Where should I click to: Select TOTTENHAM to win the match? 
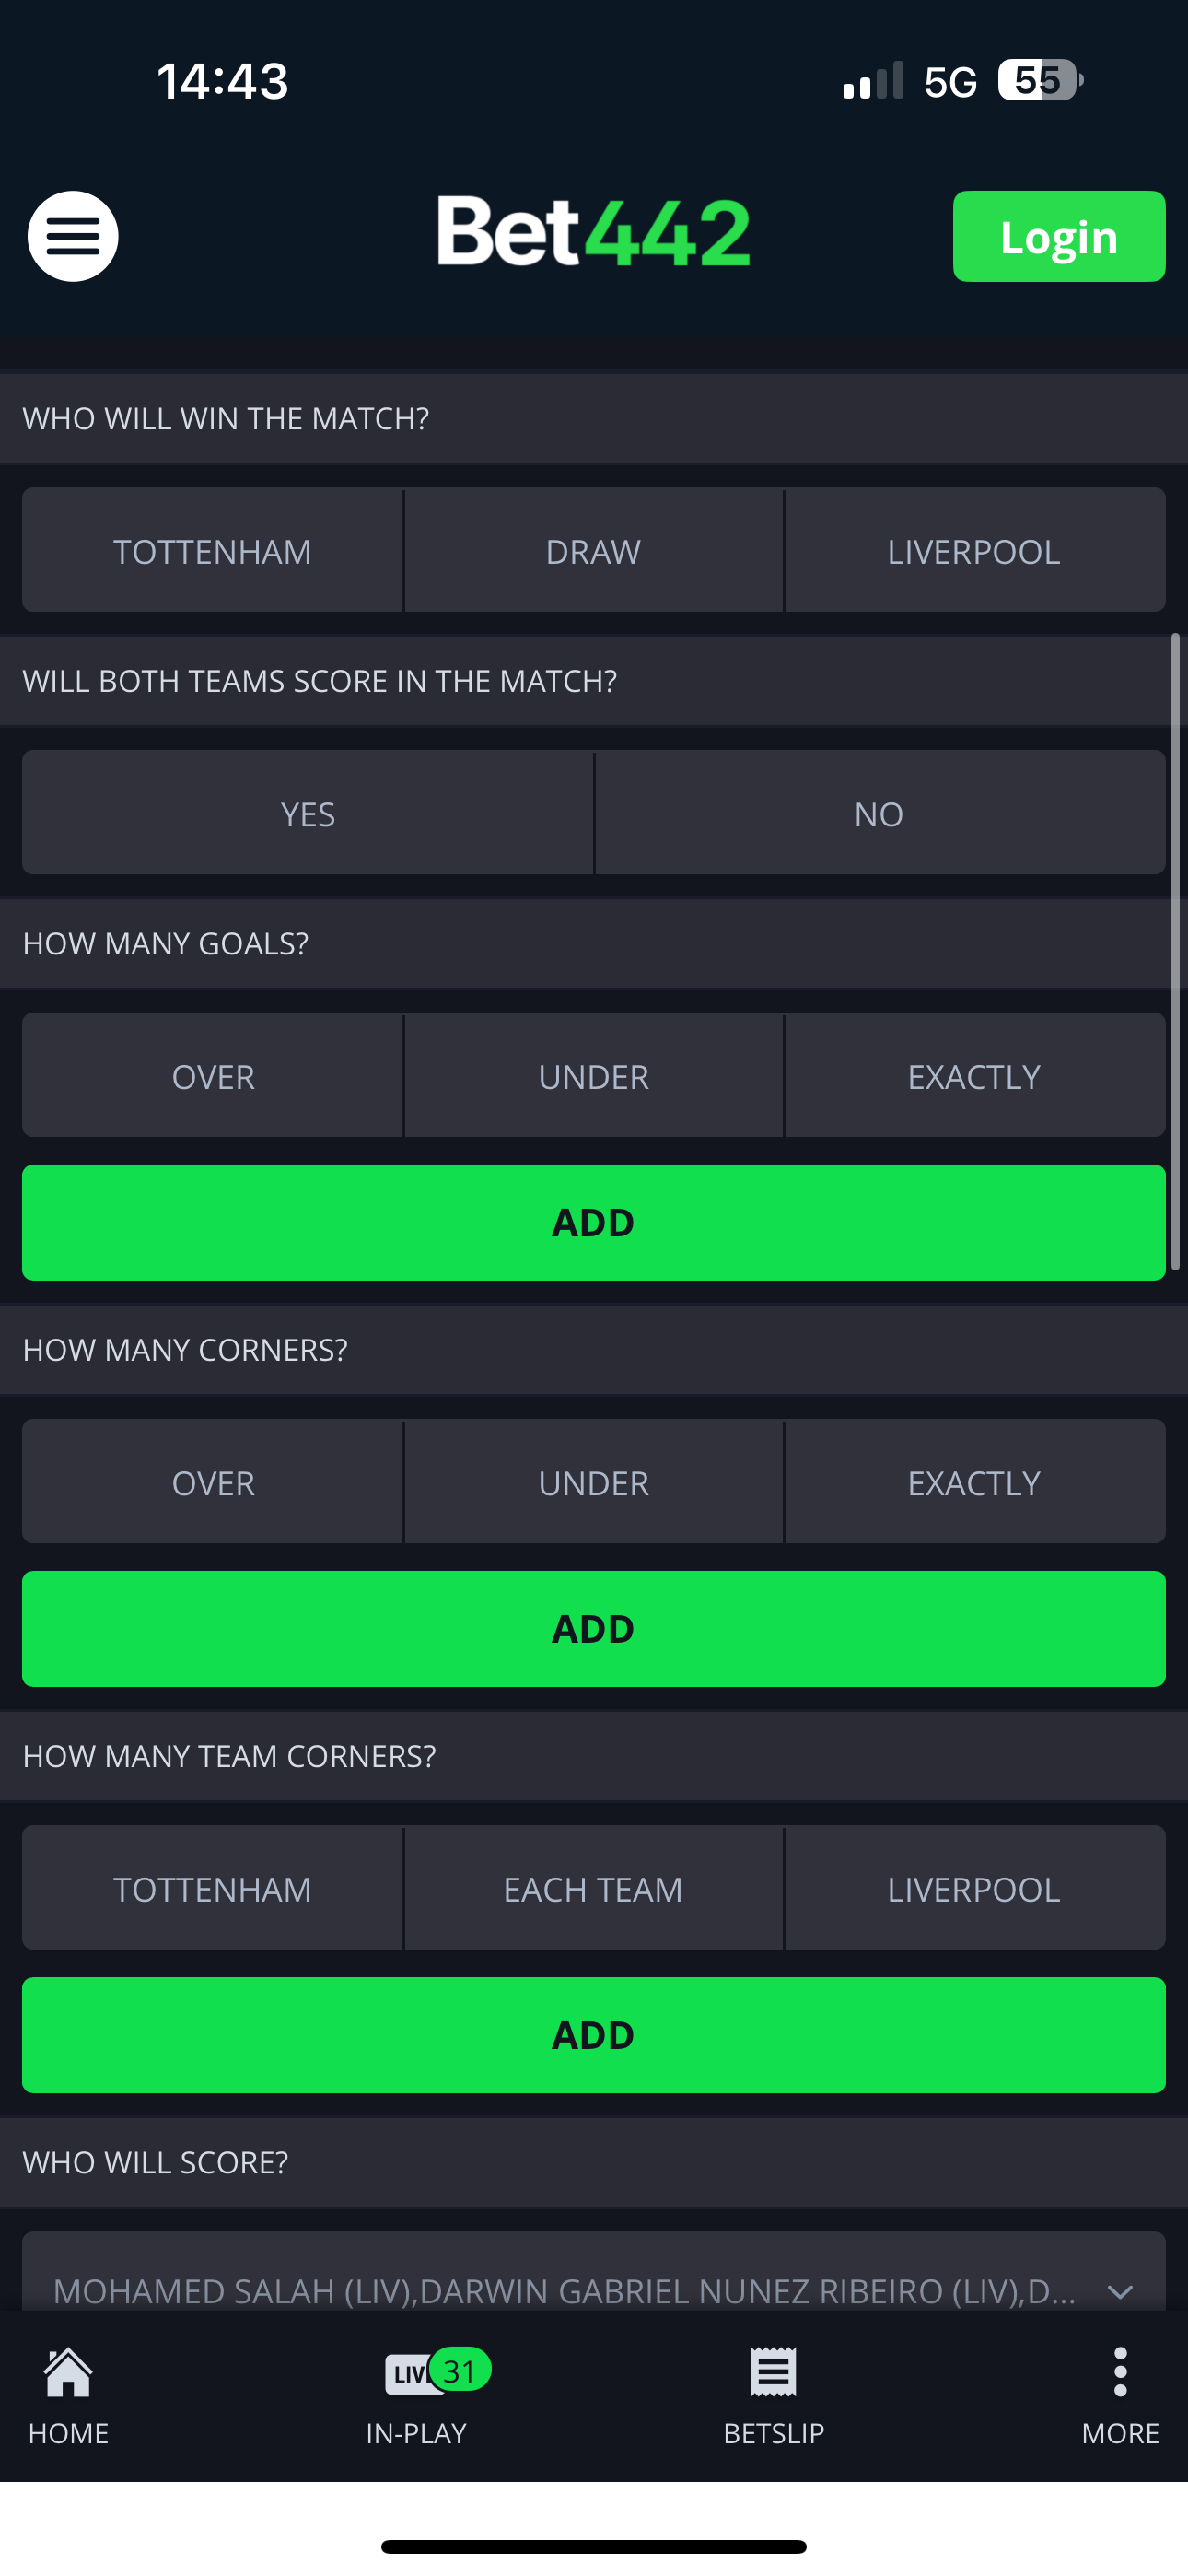[x=212, y=550]
